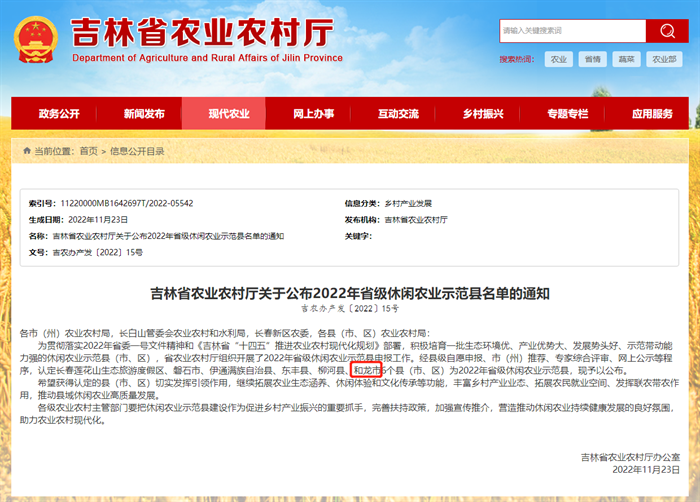The image size is (700, 502).
Task: Open the 政务公开 navigation menu
Action: (x=59, y=114)
